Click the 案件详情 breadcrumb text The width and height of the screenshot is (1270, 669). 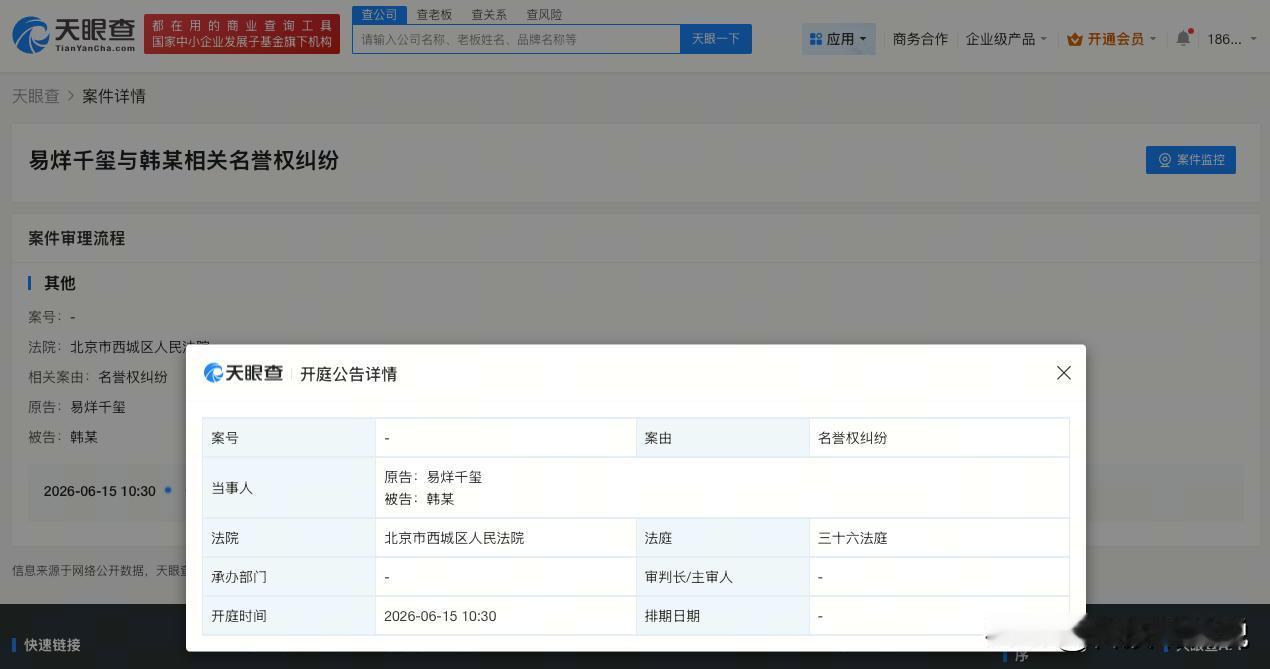point(114,96)
